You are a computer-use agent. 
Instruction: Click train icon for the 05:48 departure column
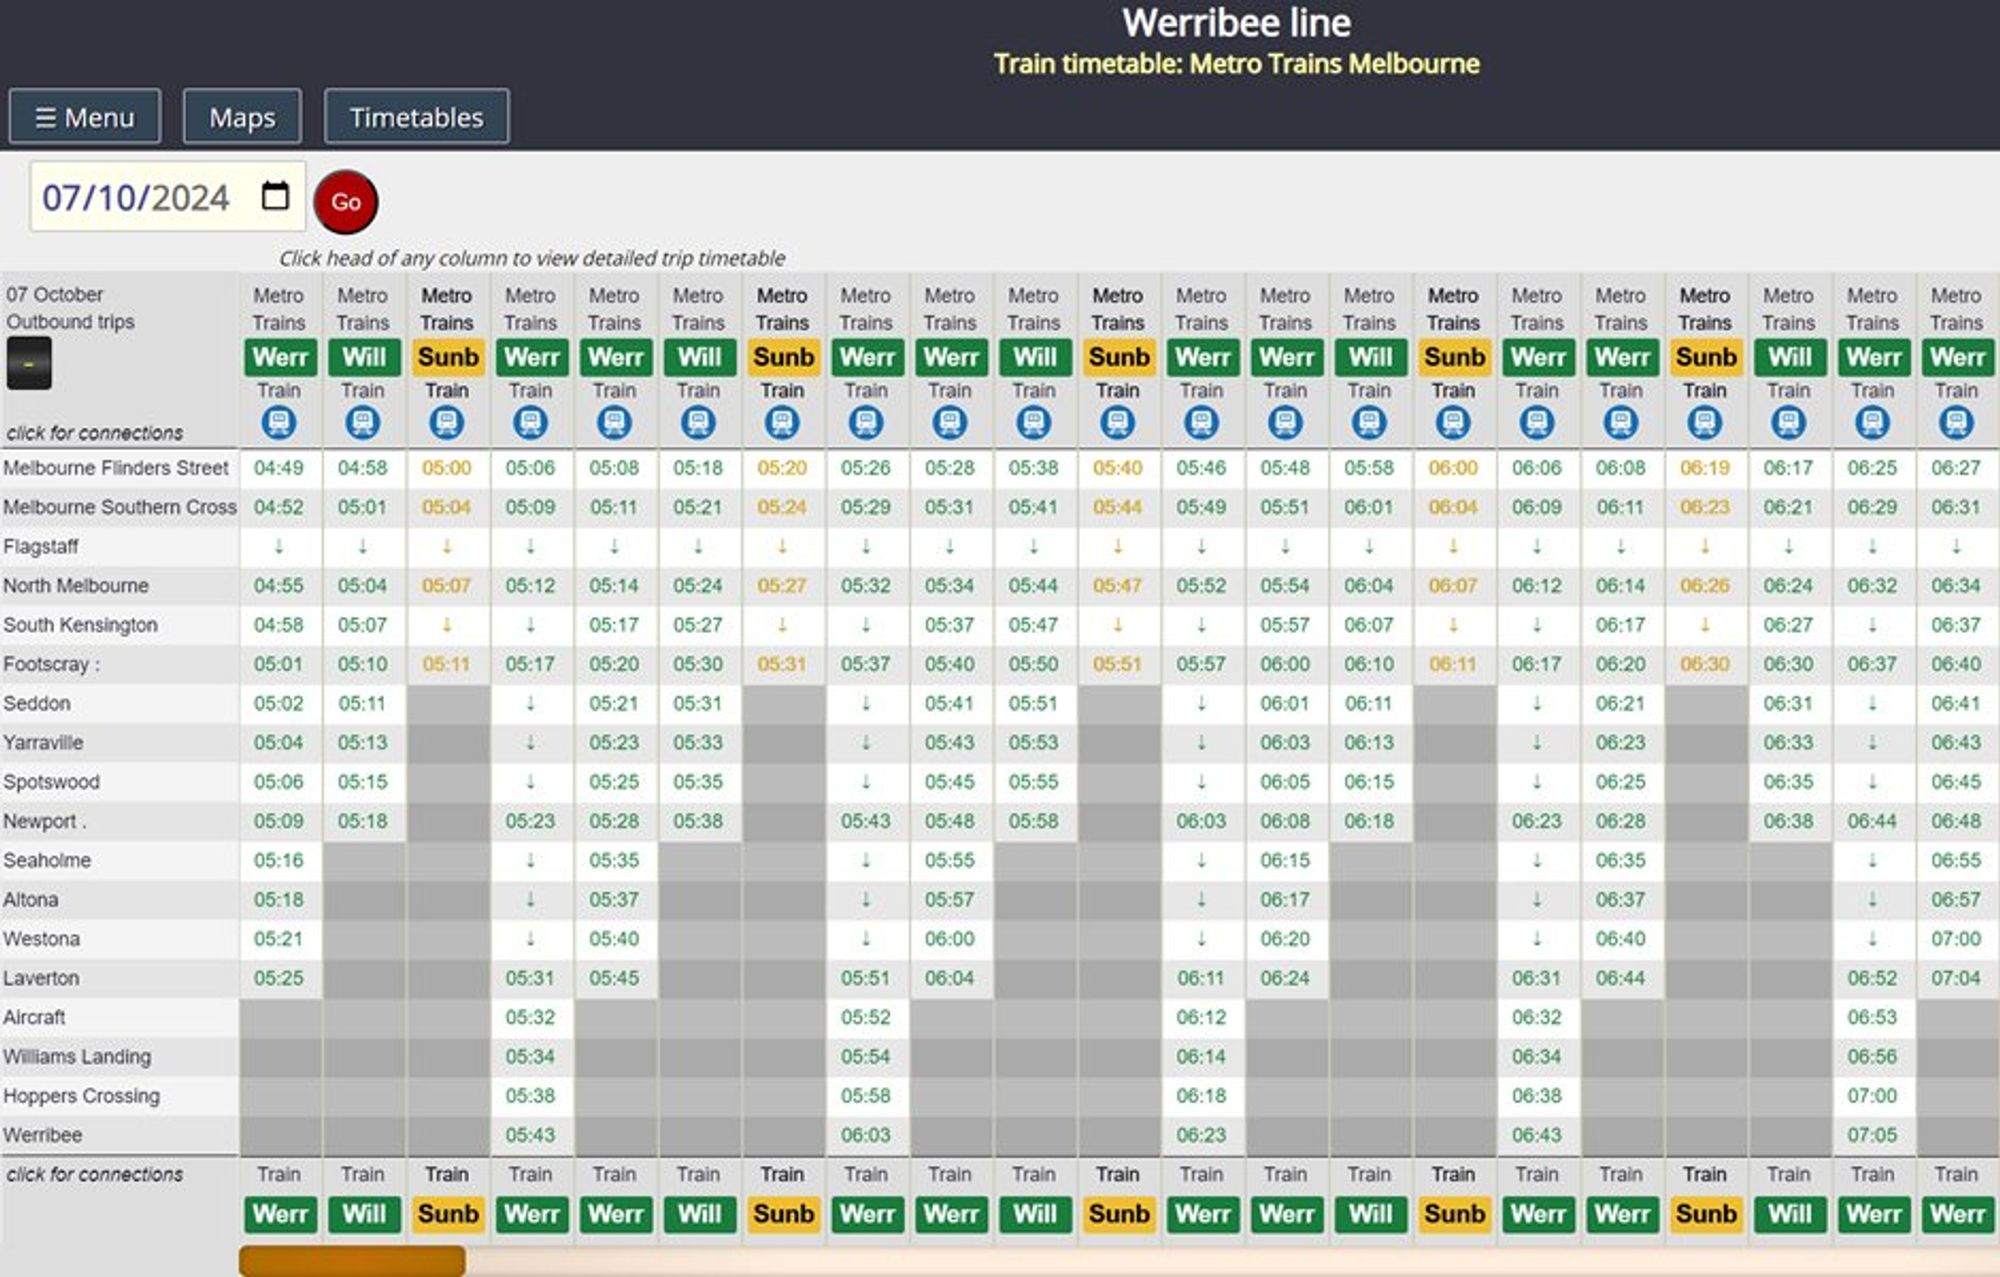1286,423
